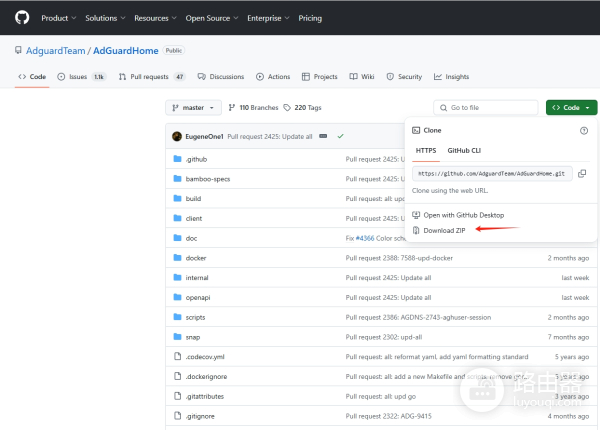This screenshot has width=600, height=430.
Task: Select the GitHub CLI clone tab
Action: [464, 150]
